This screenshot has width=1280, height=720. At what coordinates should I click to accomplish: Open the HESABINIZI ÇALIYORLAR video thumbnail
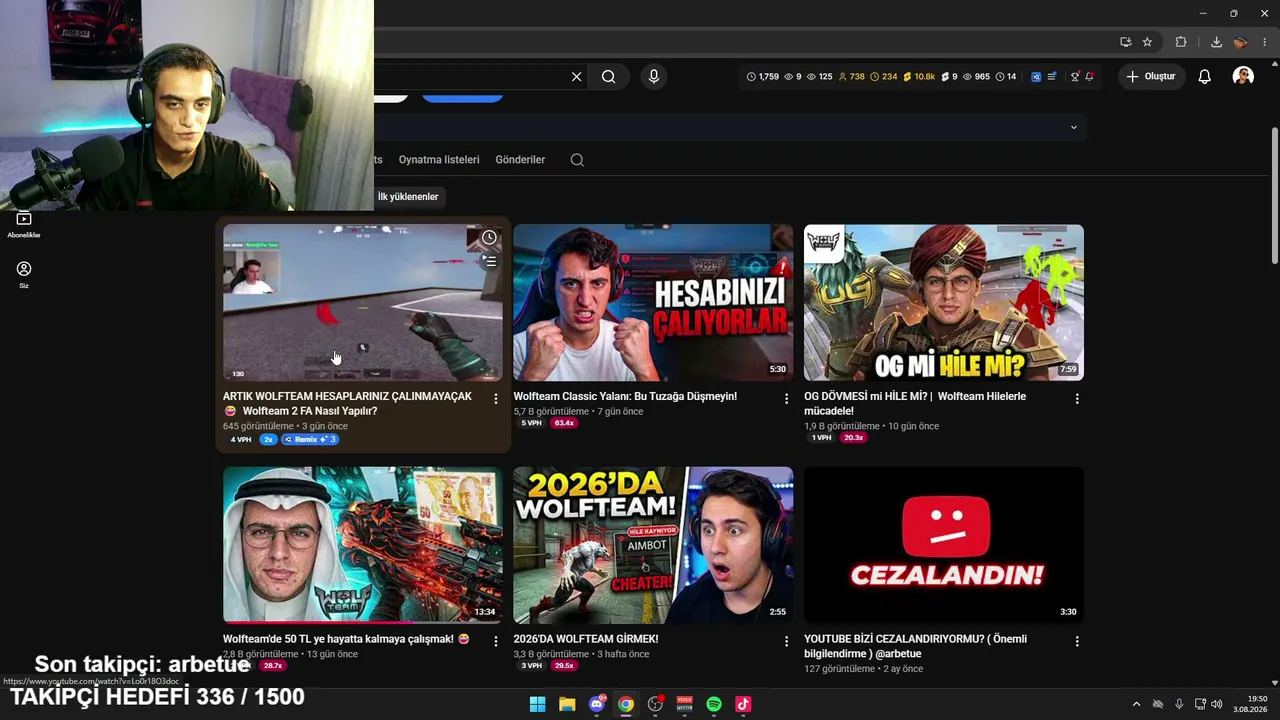(x=653, y=302)
